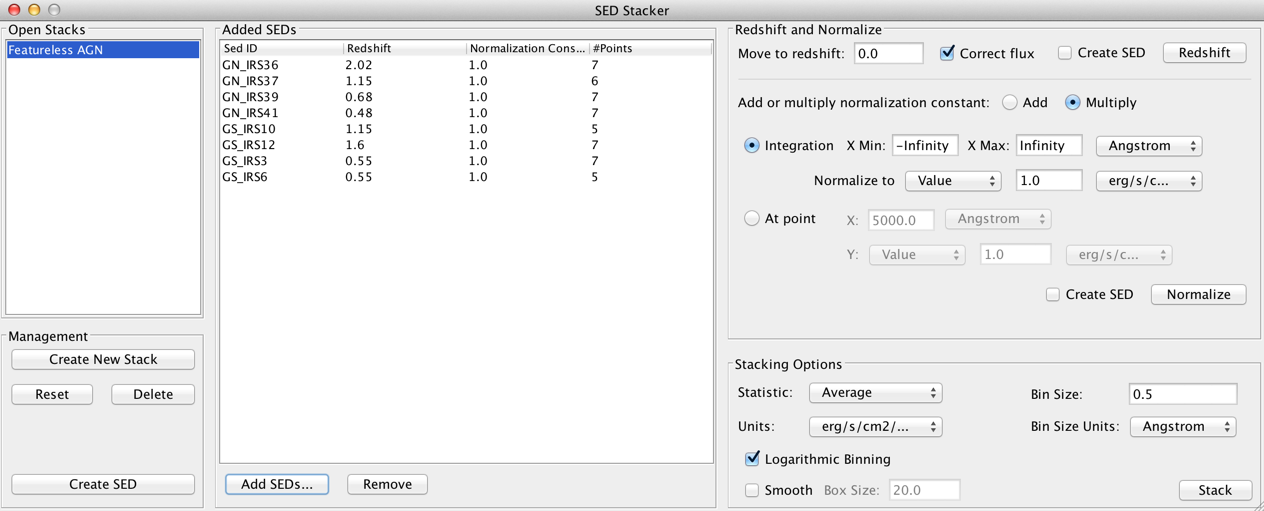This screenshot has width=1264, height=511.
Task: Sort by #Points column header
Action: [650, 48]
